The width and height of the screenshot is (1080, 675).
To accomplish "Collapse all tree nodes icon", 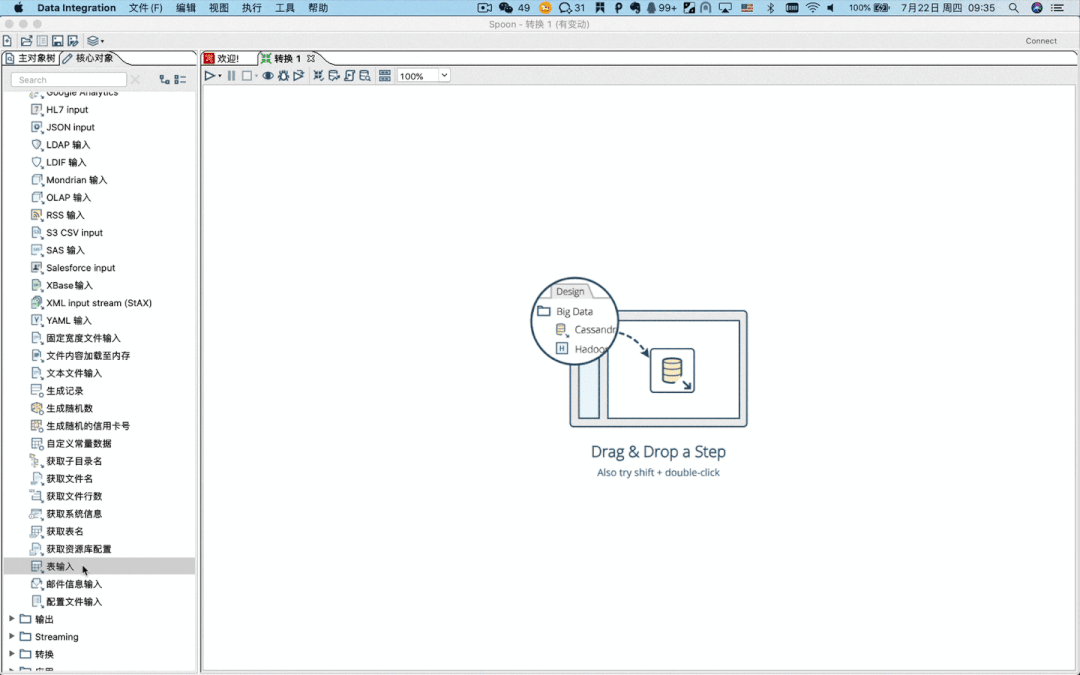I will [x=180, y=80].
